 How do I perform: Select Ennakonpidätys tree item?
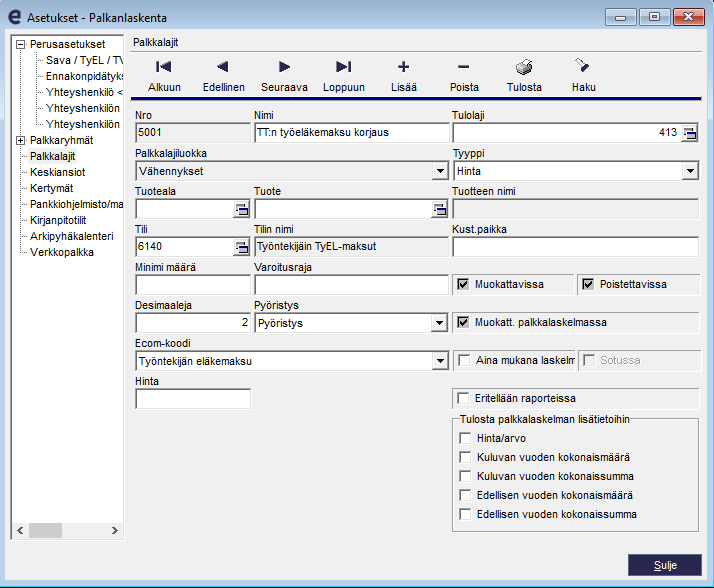tap(84, 76)
